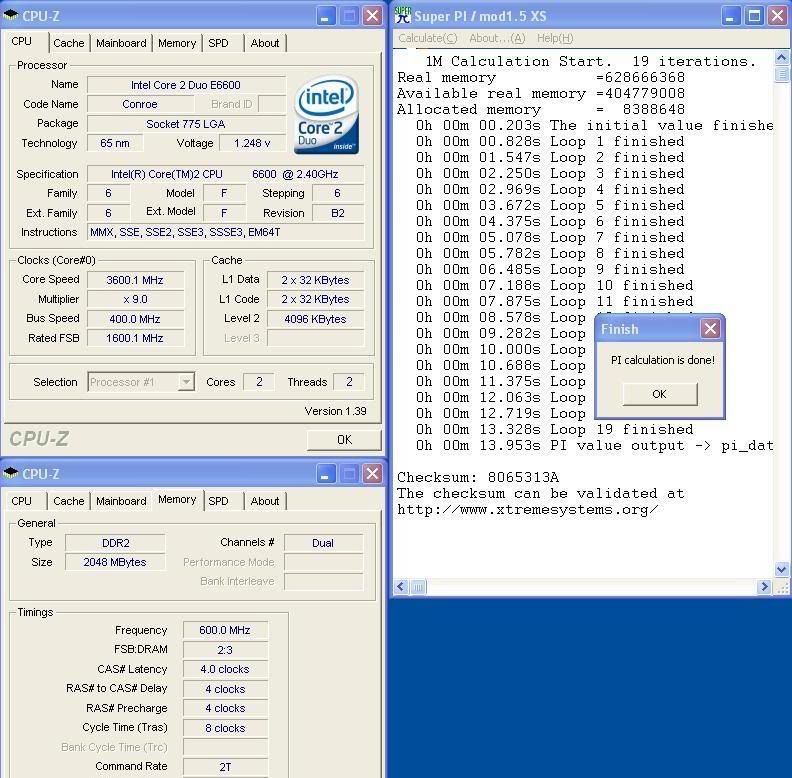Open the Processor #1 selection dropdown
The height and width of the screenshot is (778, 792).
[x=186, y=381]
